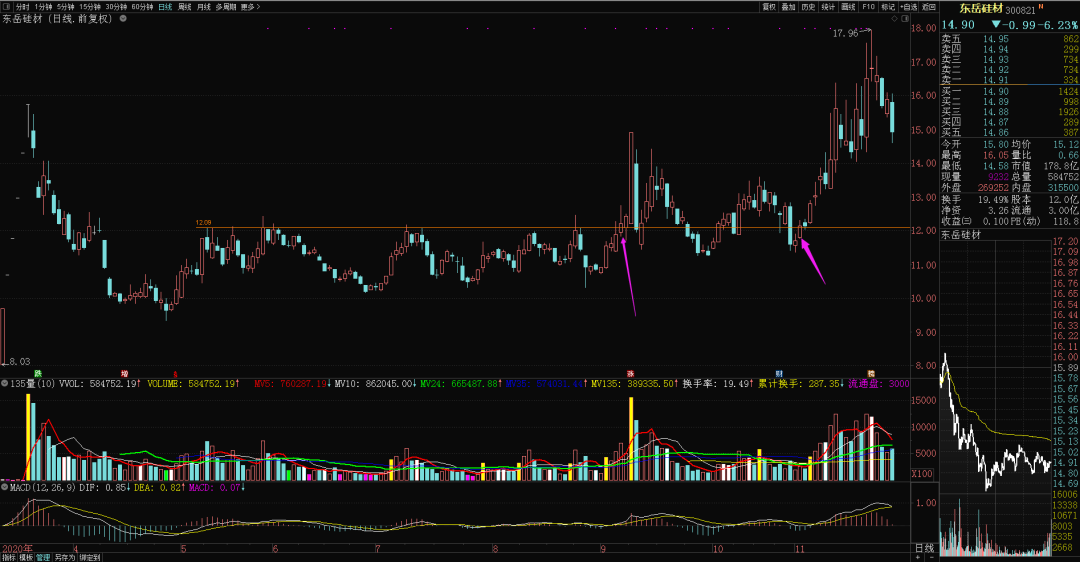
Task: Add stock via +自选 button
Action: [x=909, y=6]
